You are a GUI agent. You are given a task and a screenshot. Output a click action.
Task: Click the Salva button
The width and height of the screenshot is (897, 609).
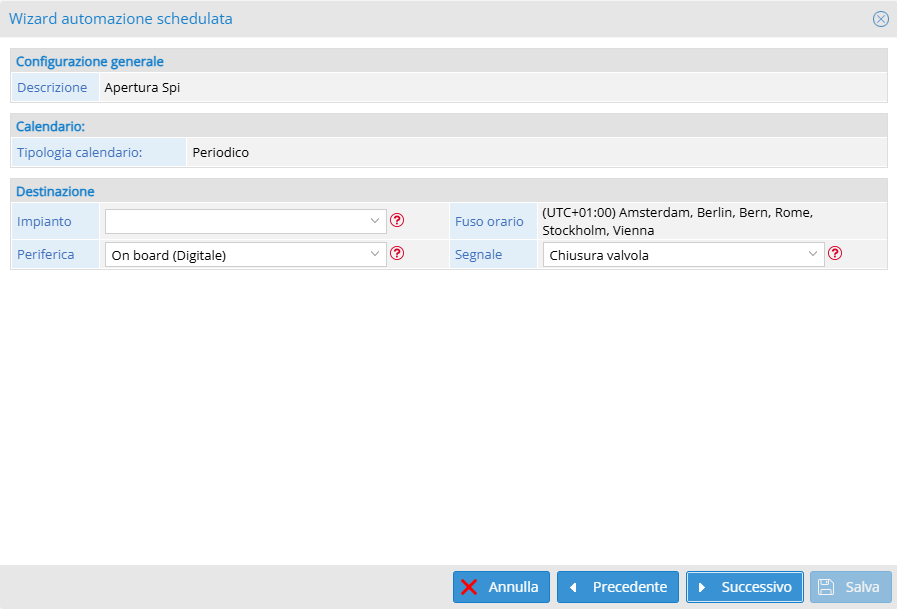[x=851, y=587]
